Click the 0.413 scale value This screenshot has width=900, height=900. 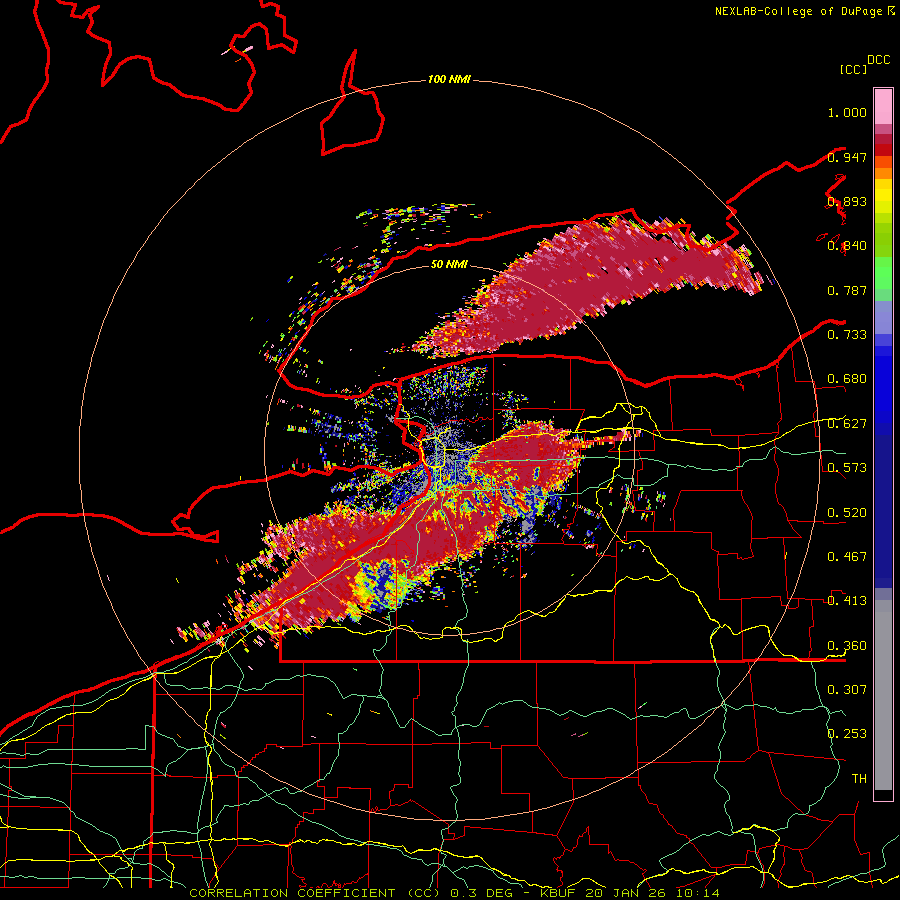(847, 601)
